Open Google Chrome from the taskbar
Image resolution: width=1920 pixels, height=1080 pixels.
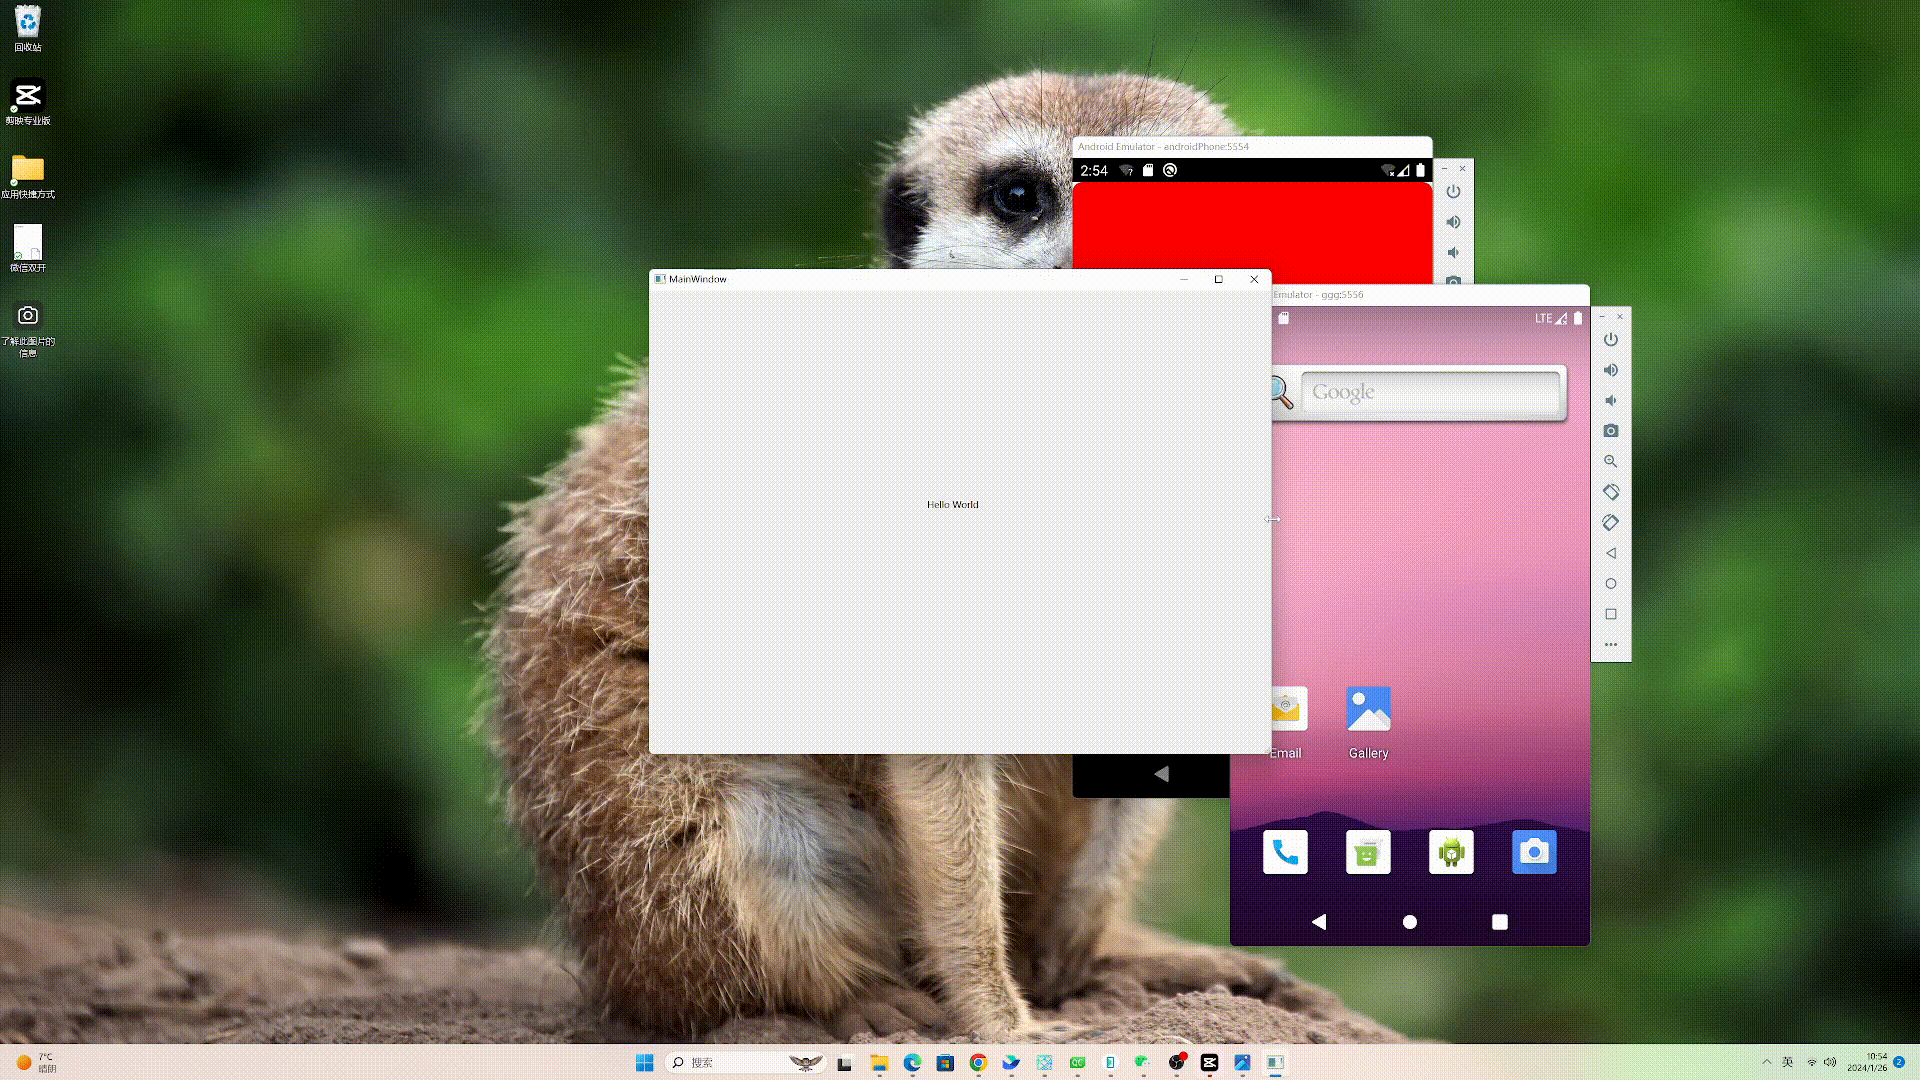click(978, 1063)
